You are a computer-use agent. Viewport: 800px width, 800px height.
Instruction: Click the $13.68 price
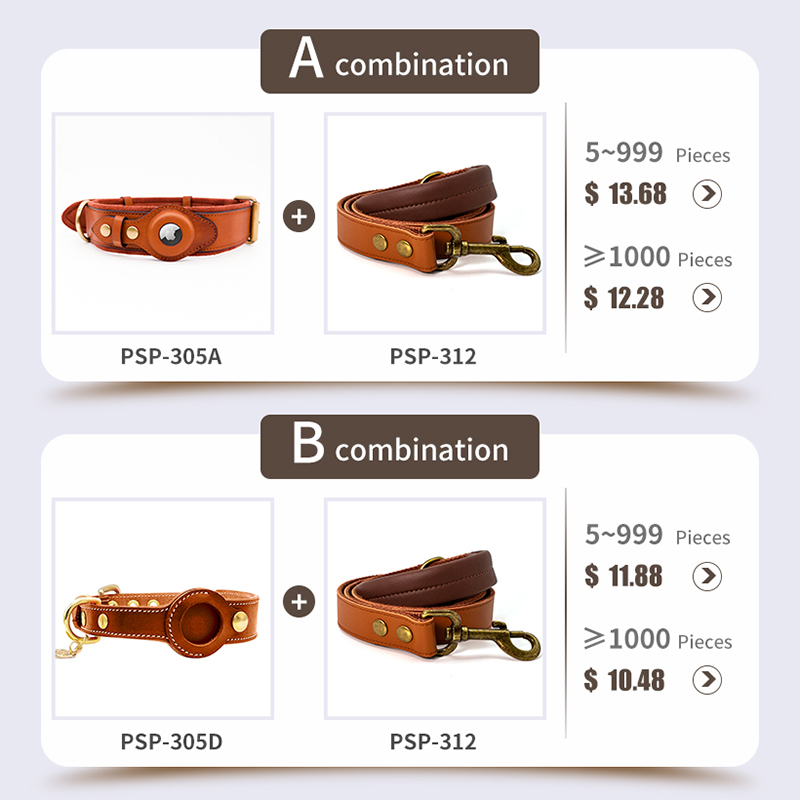point(625,193)
